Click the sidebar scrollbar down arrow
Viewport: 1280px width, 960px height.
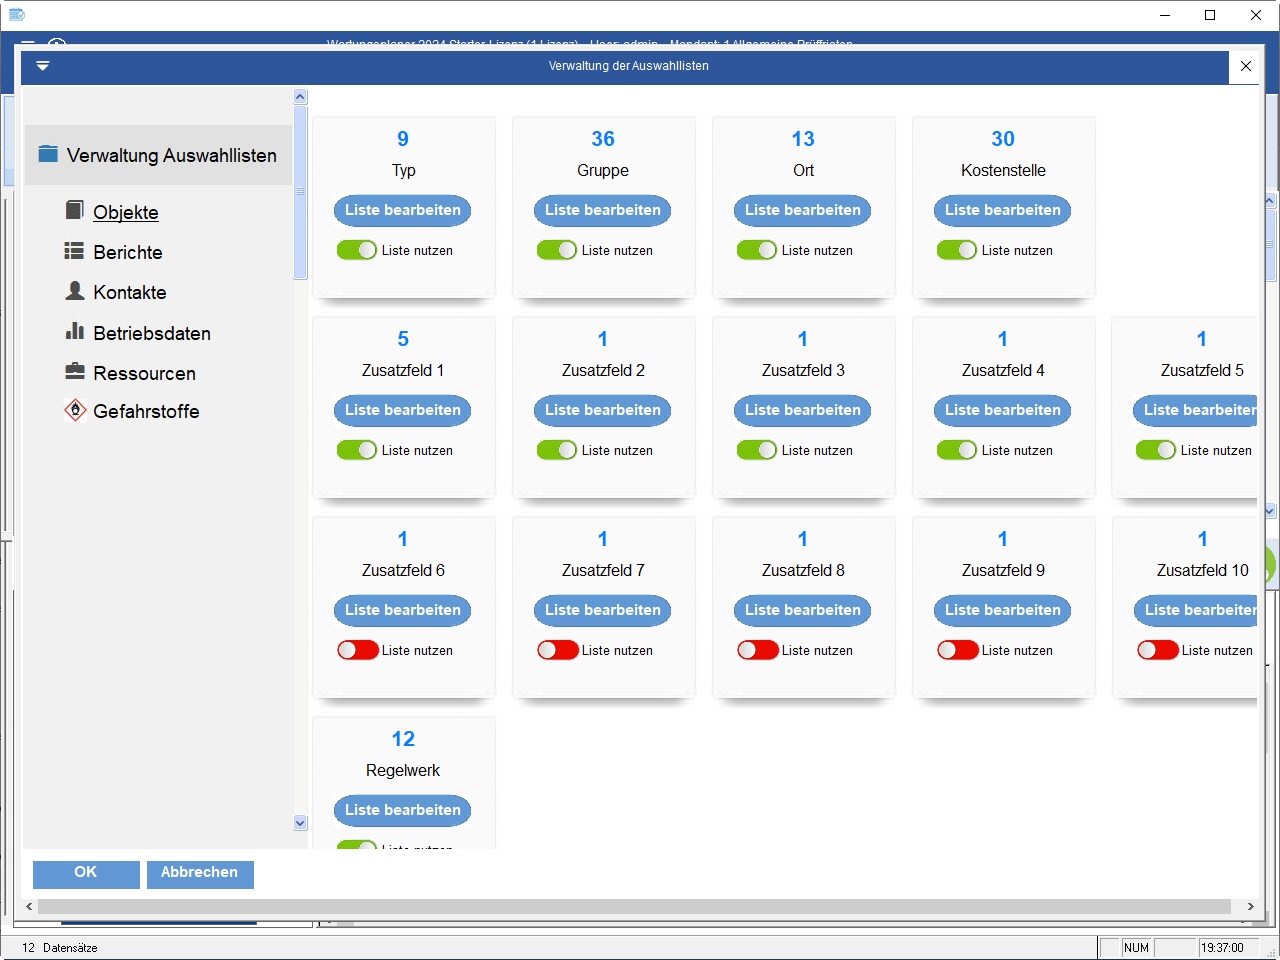coord(300,823)
